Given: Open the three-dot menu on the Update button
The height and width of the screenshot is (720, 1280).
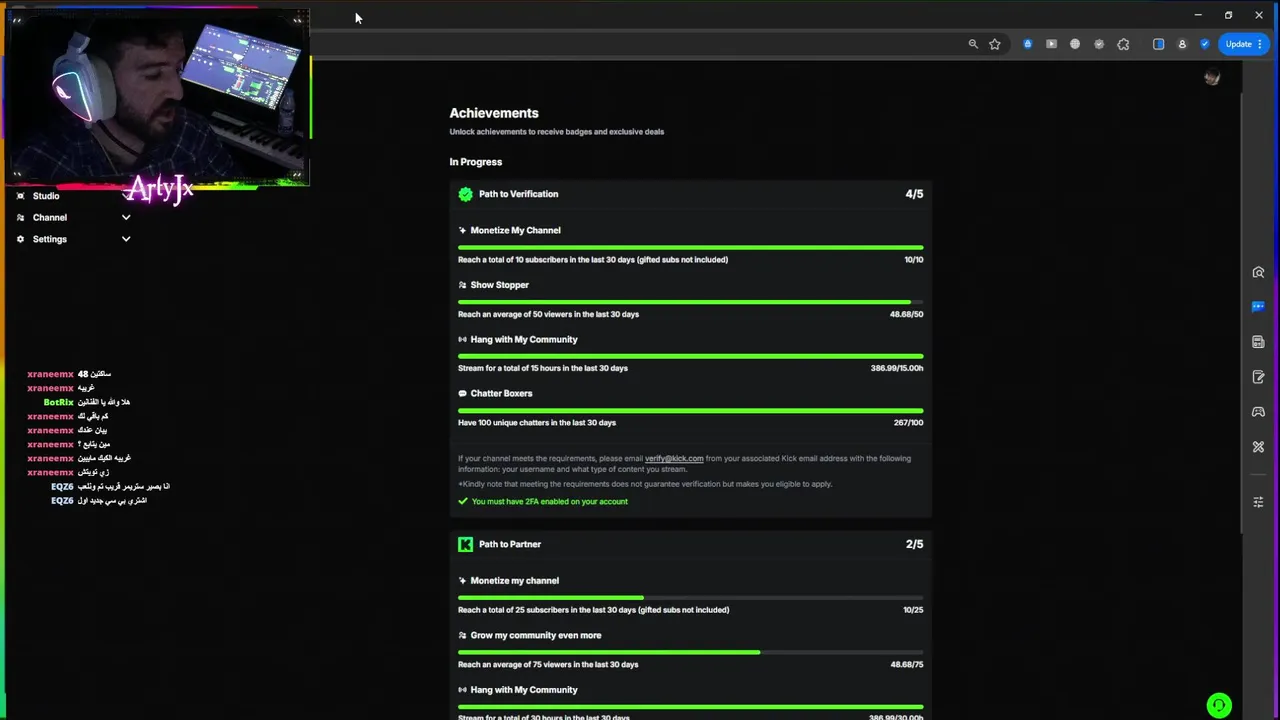Looking at the screenshot, I should (x=1260, y=44).
